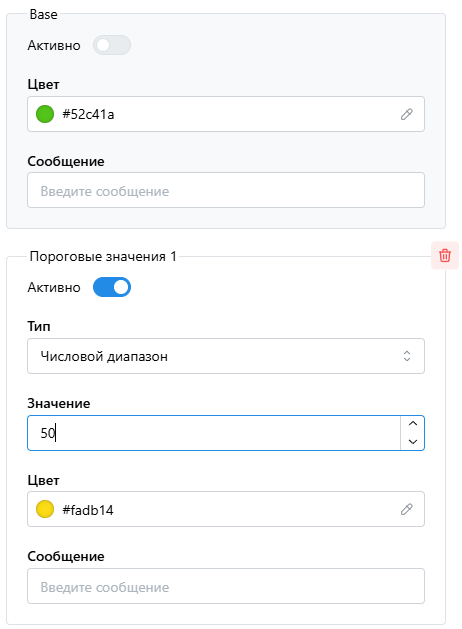Decrease Значение with the down arrow

tap(412, 442)
